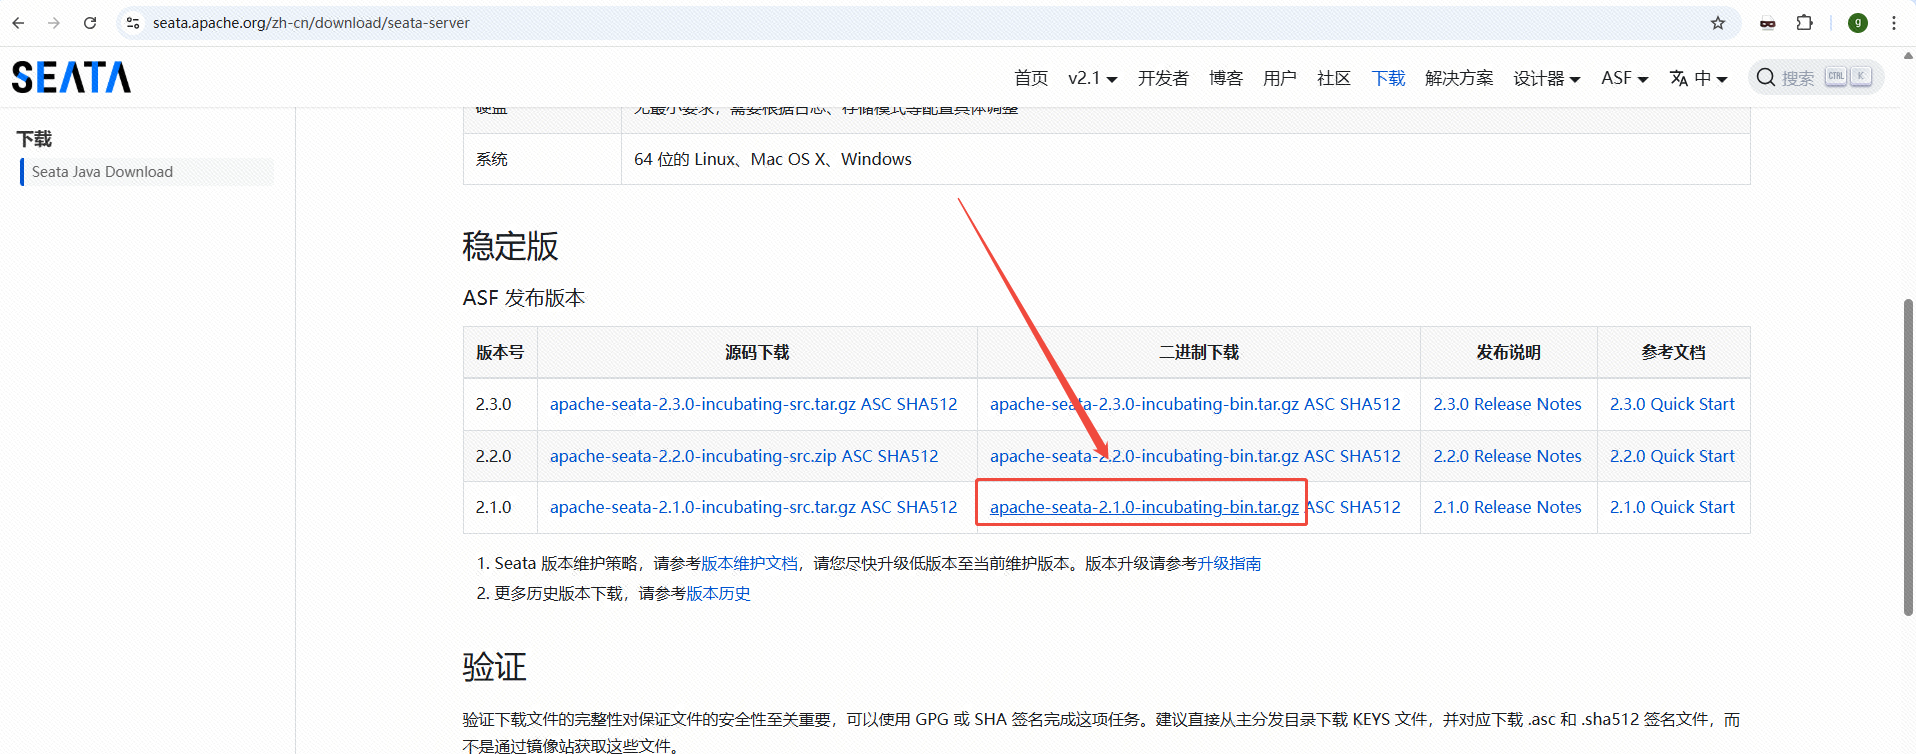Click the address bar URL field
This screenshot has width=1916, height=754.
coord(930,23)
